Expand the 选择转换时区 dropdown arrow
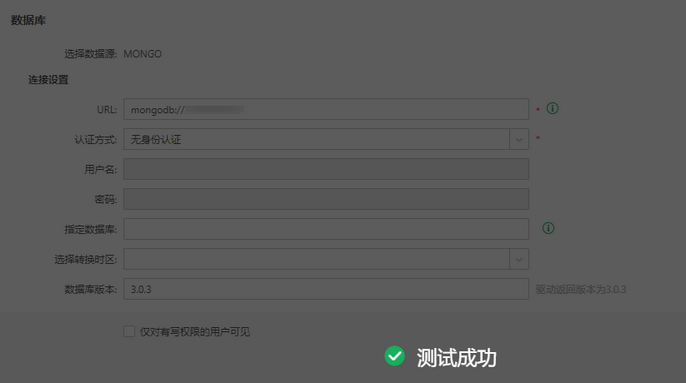Screen dimensions: 686x383 point(519,259)
